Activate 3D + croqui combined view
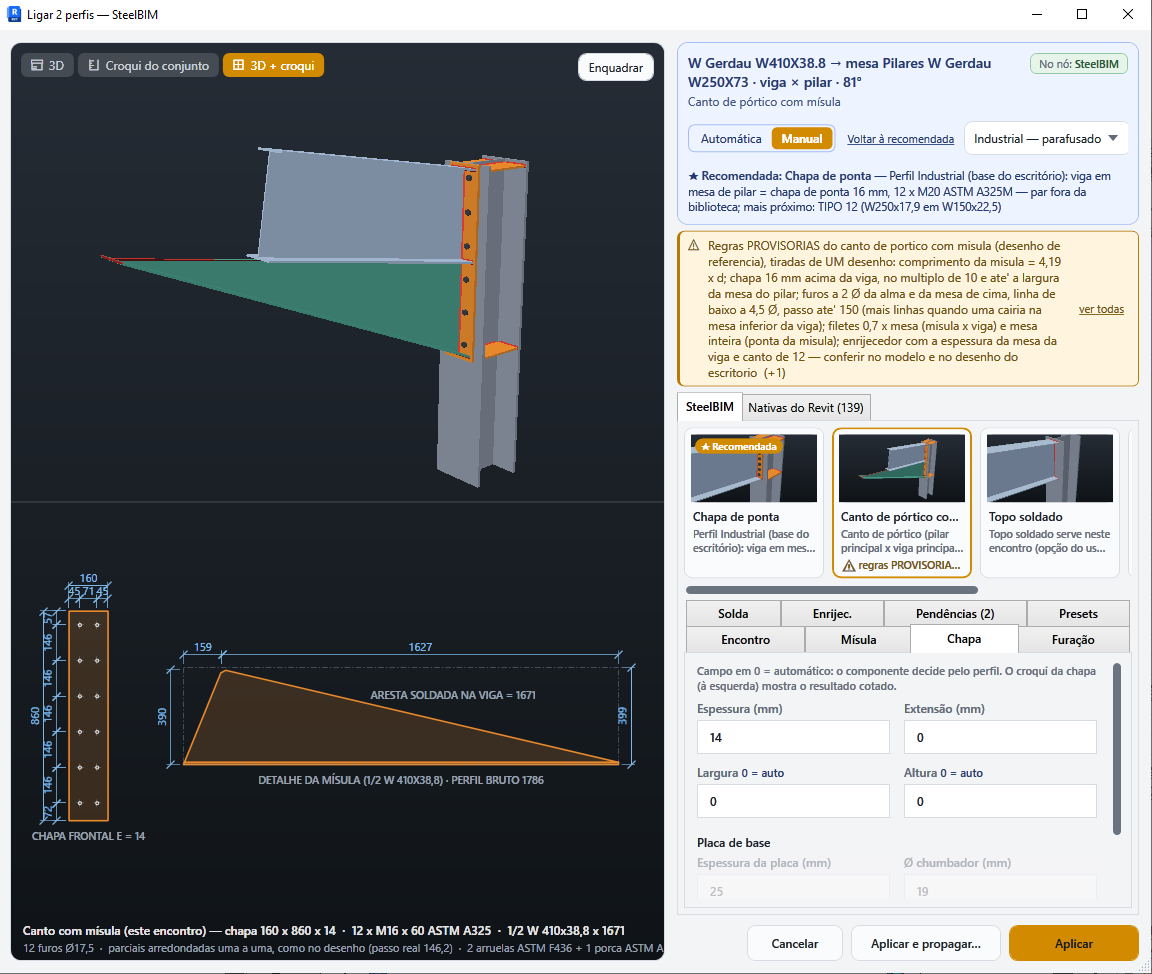Viewport: 1152px width, 974px height. pyautogui.click(x=273, y=65)
